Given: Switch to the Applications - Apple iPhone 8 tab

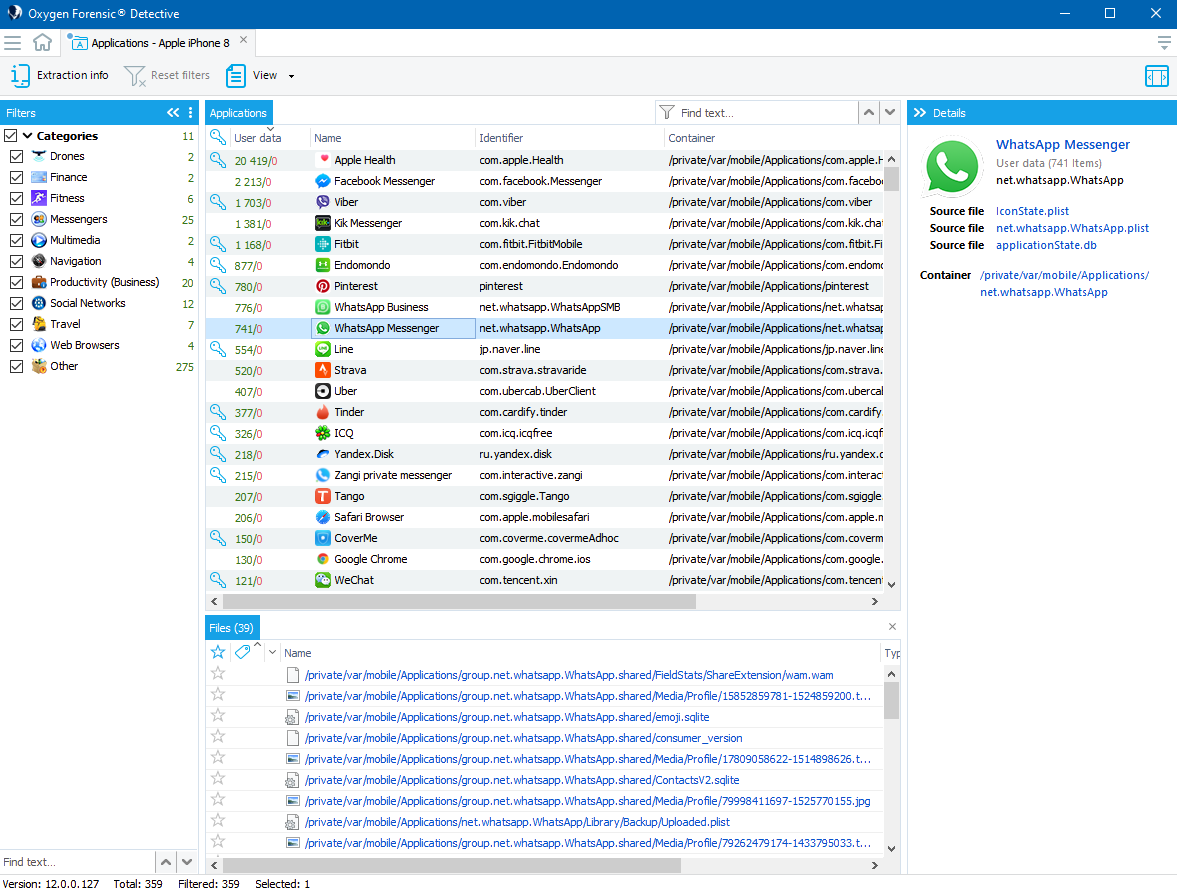Looking at the screenshot, I should (x=158, y=43).
